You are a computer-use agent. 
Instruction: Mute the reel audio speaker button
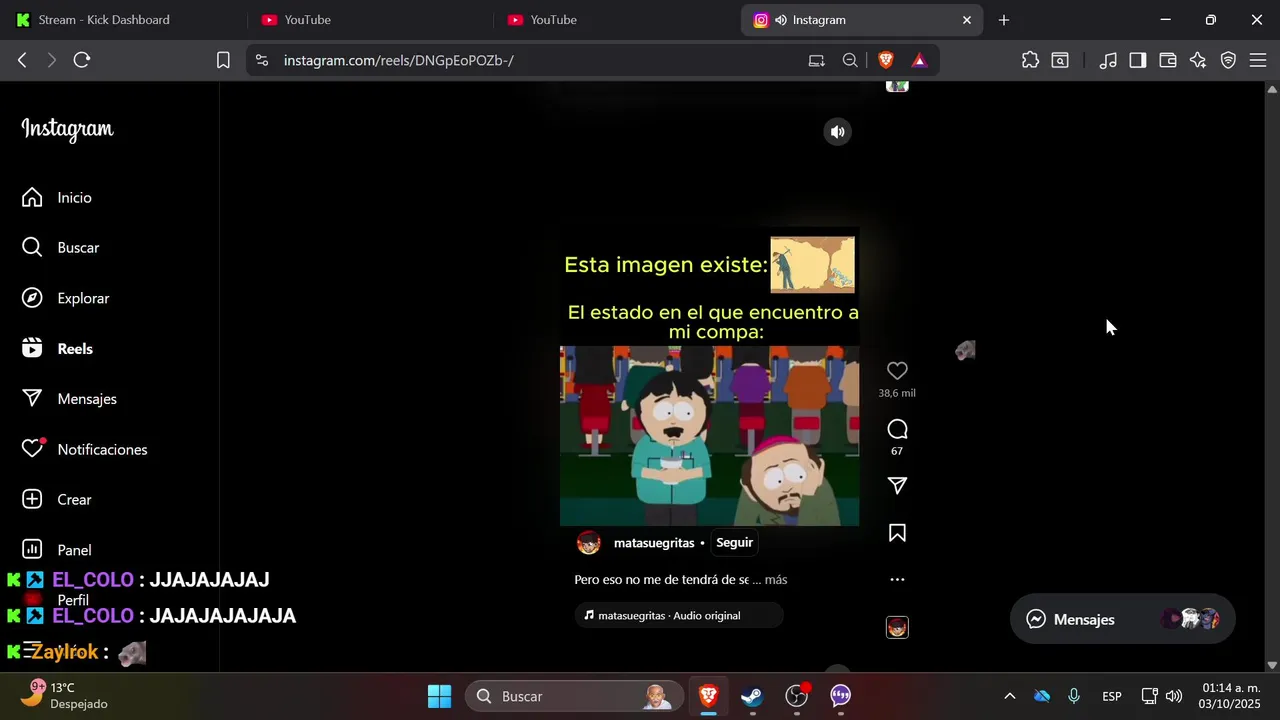(837, 132)
